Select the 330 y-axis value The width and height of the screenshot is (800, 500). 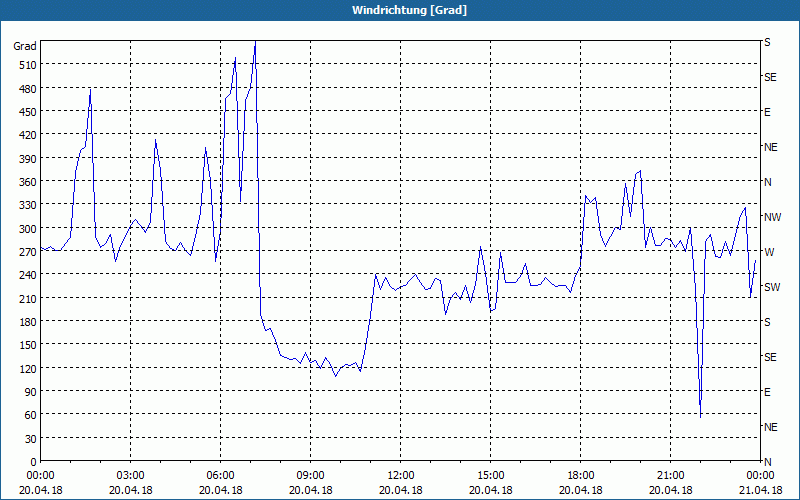[x=28, y=205]
